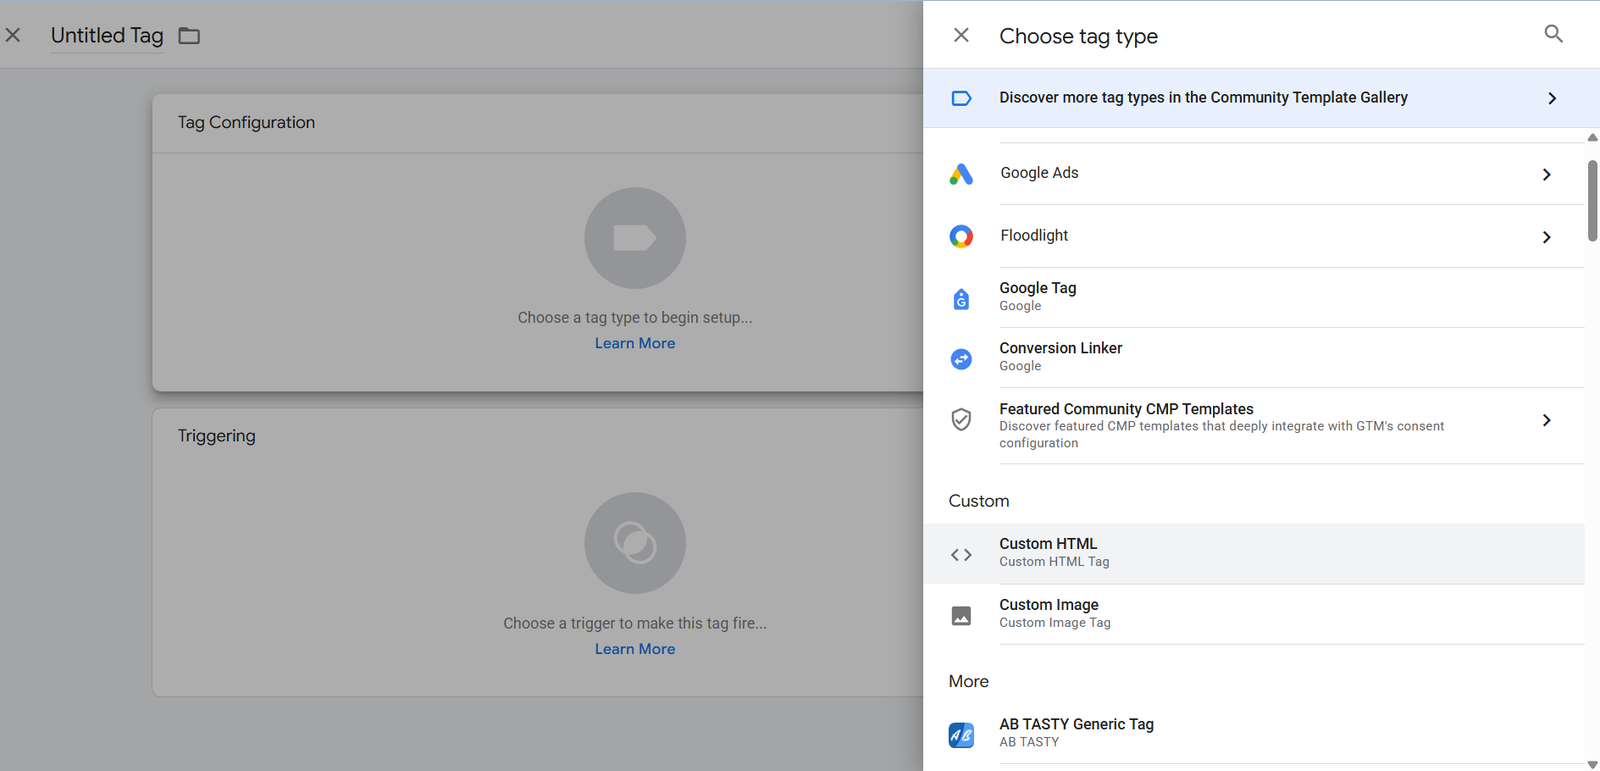Choose the Custom HTML tag type
The image size is (1600, 771).
1254,554
